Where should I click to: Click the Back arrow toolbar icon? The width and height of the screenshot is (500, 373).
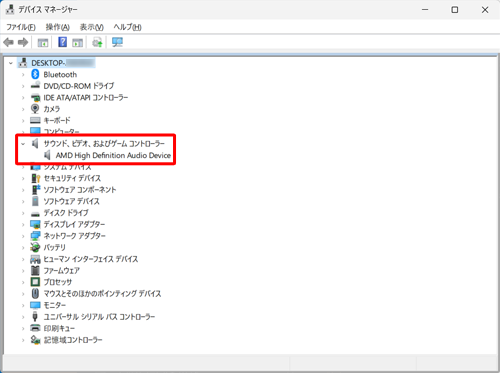pyautogui.click(x=8, y=42)
